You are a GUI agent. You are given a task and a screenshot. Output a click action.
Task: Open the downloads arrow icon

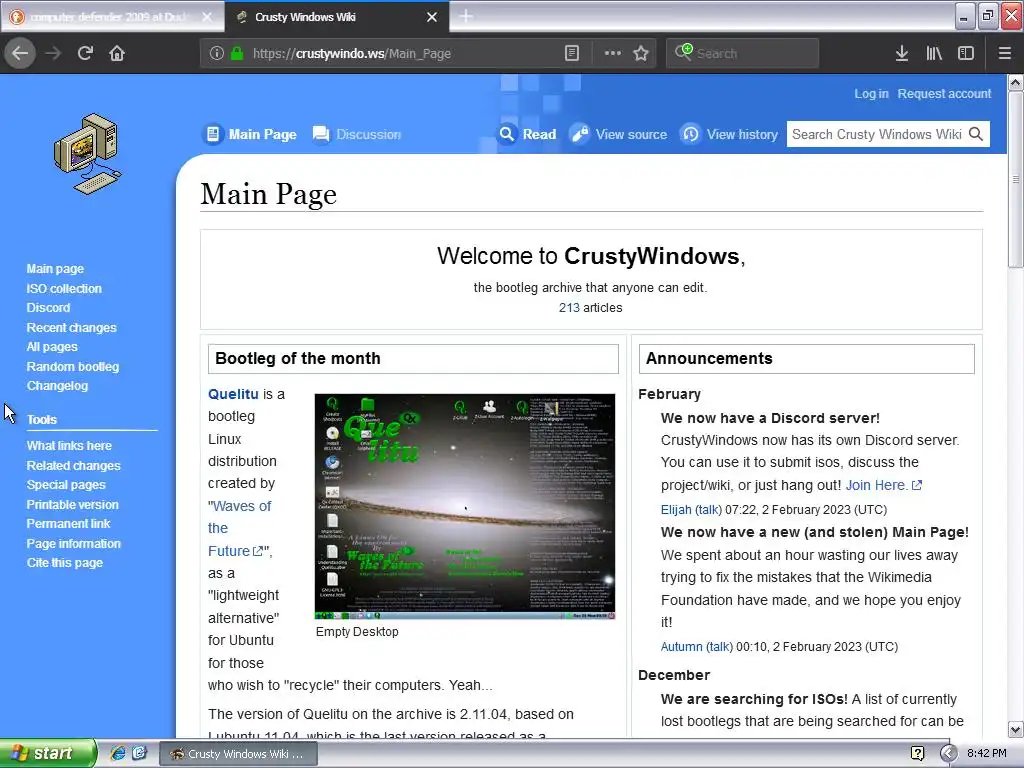click(902, 54)
